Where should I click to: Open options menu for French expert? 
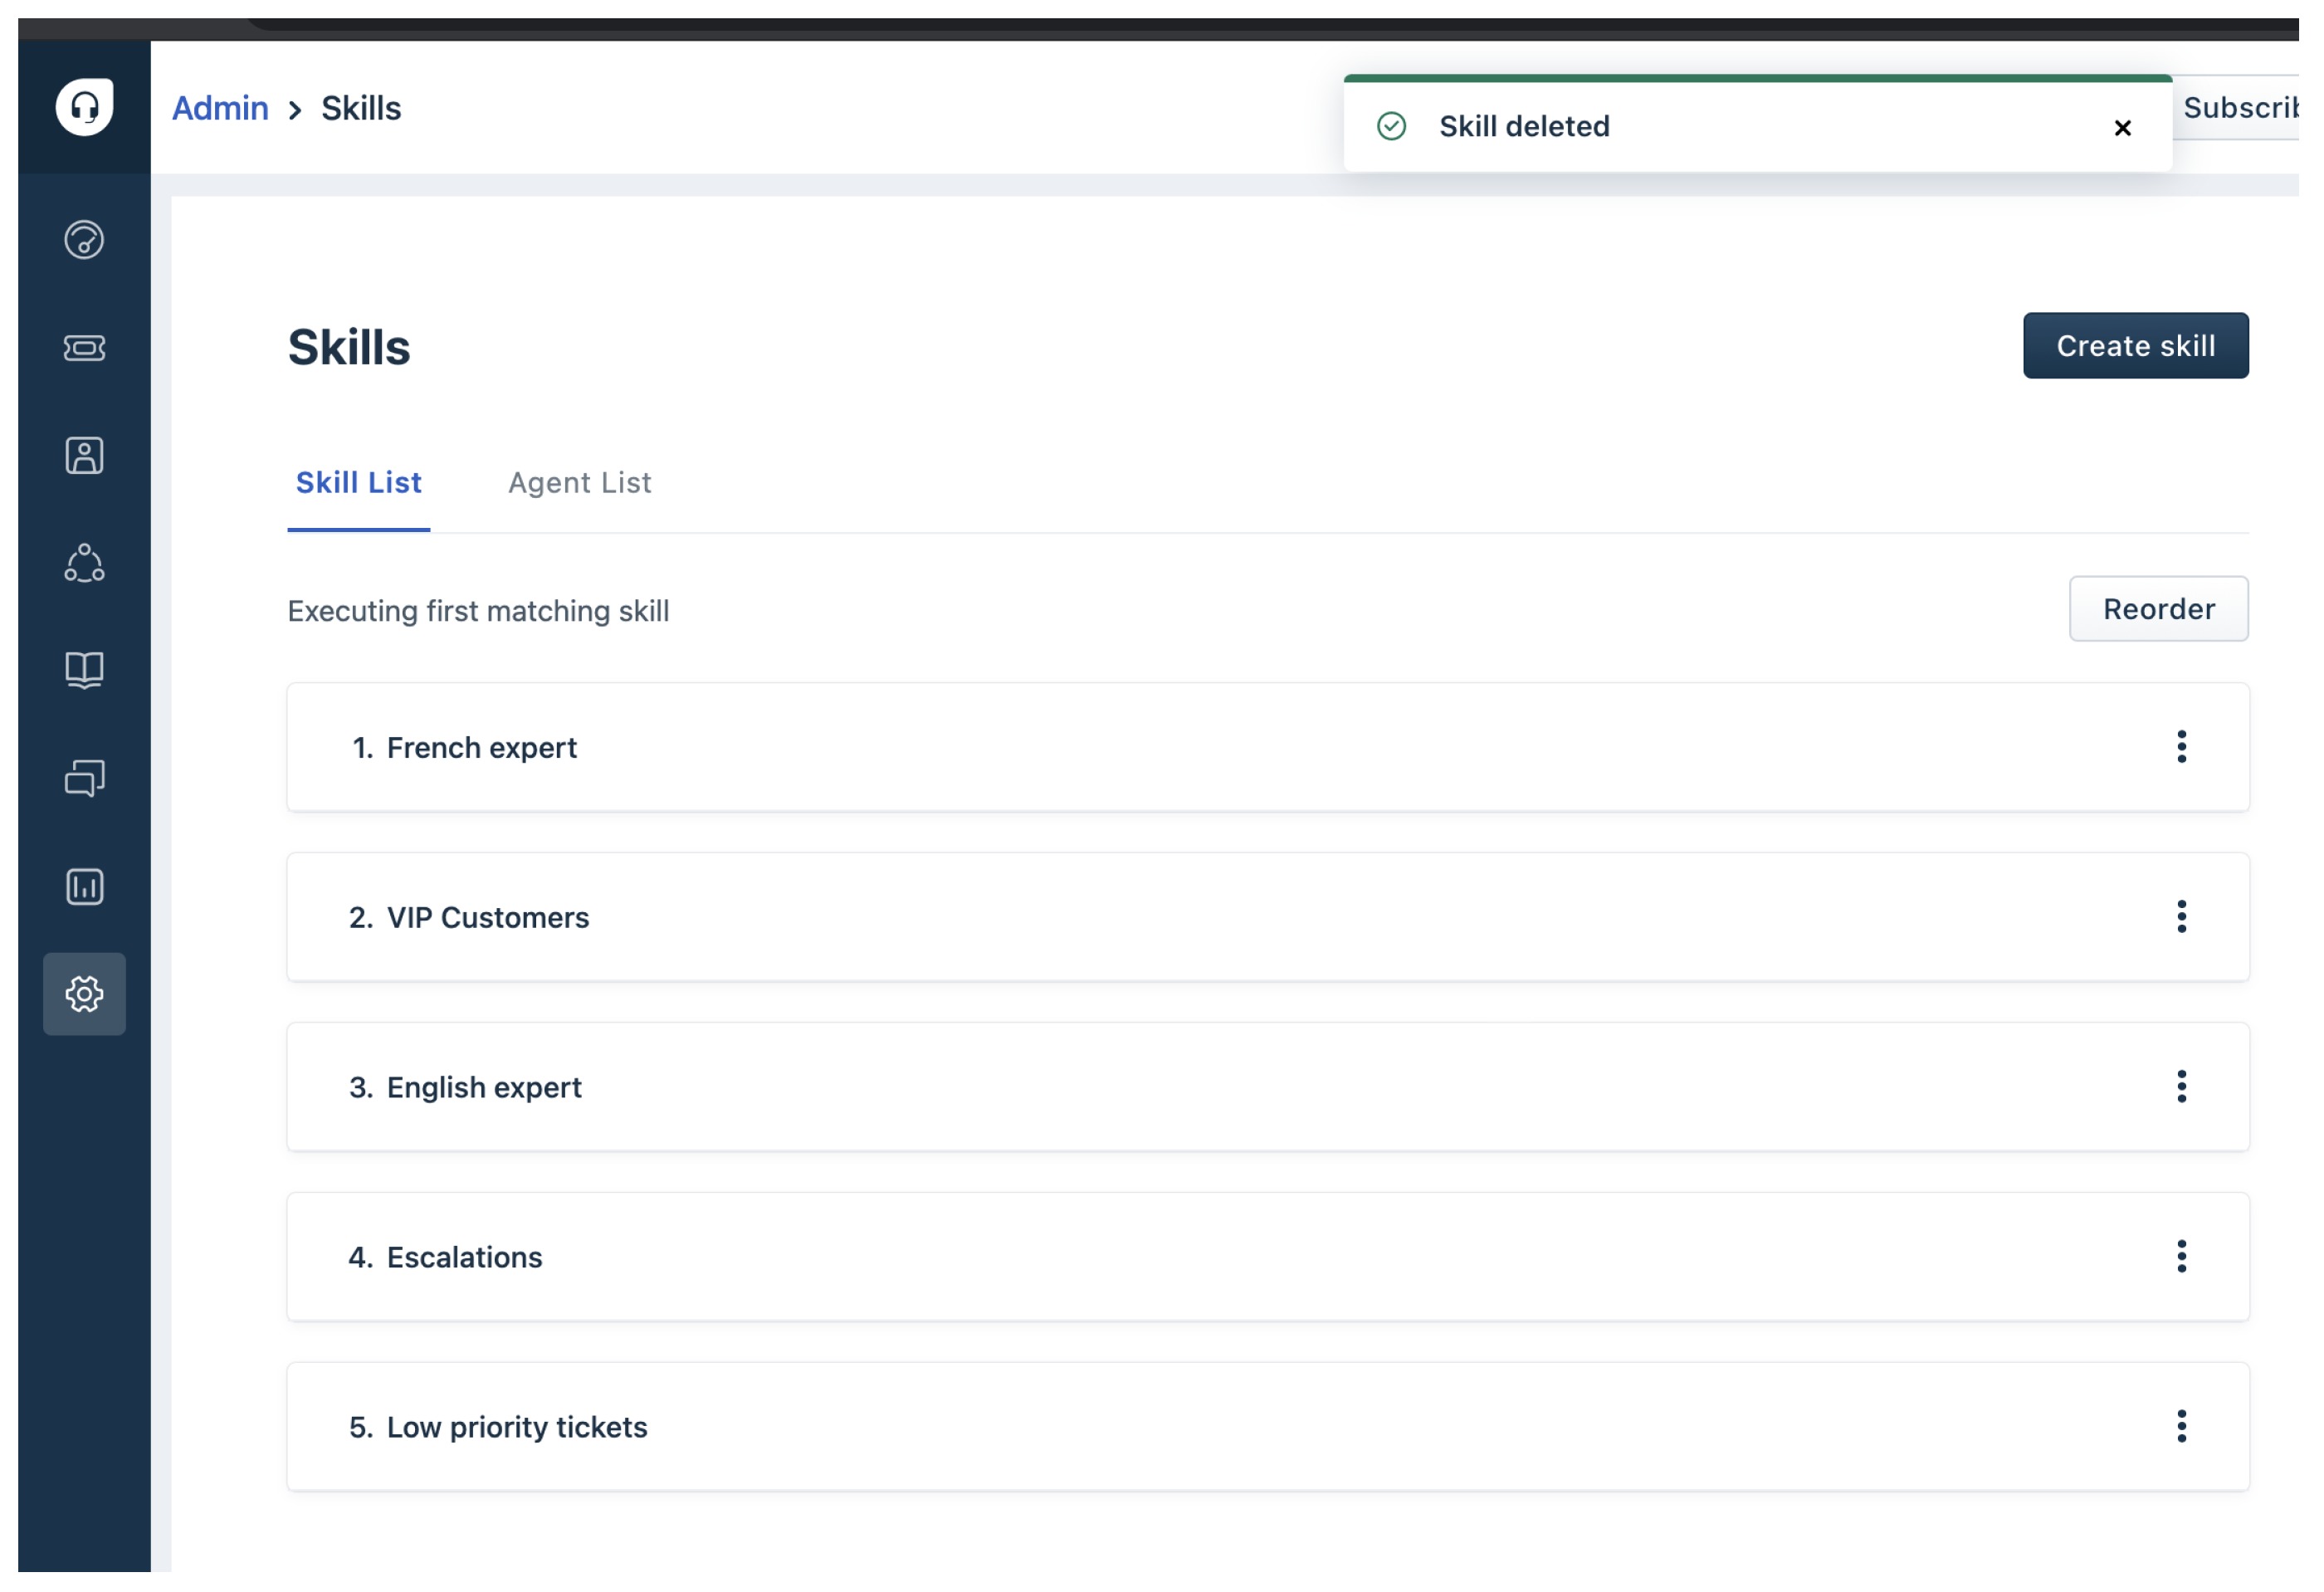click(2183, 747)
